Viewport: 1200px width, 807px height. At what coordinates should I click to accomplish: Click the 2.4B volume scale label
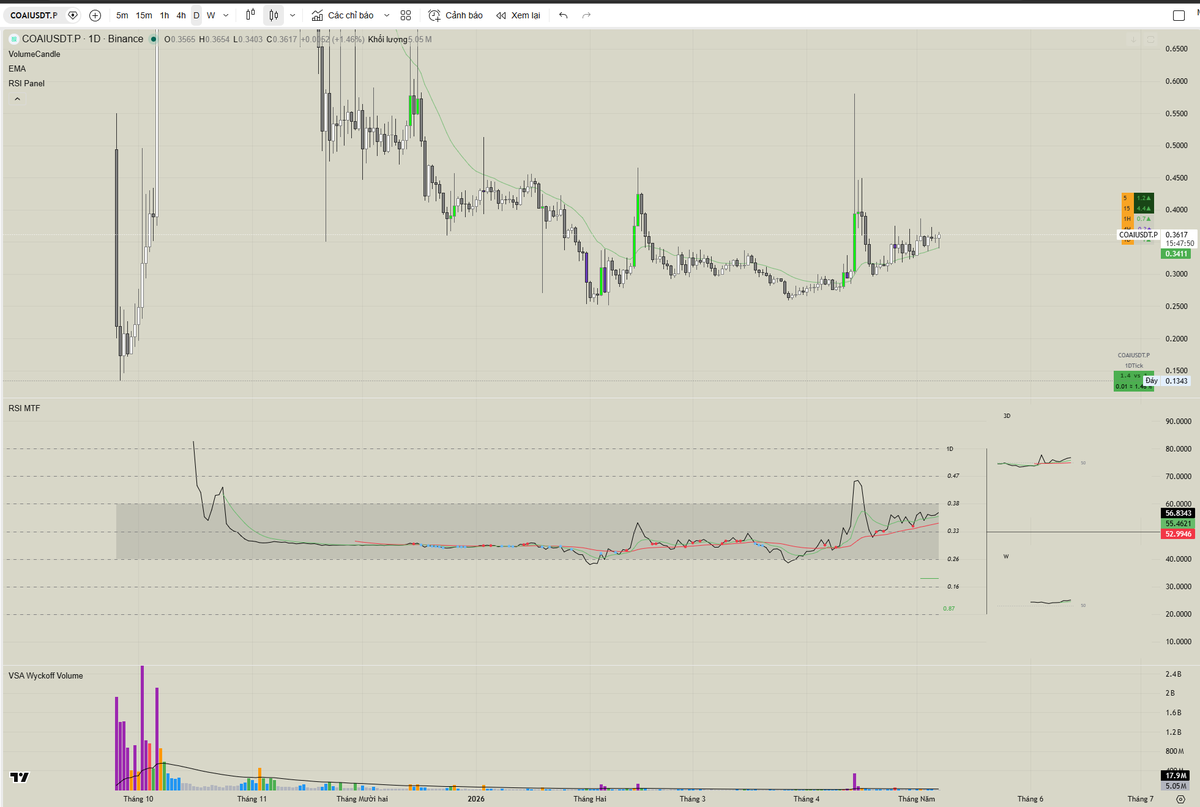1174,674
